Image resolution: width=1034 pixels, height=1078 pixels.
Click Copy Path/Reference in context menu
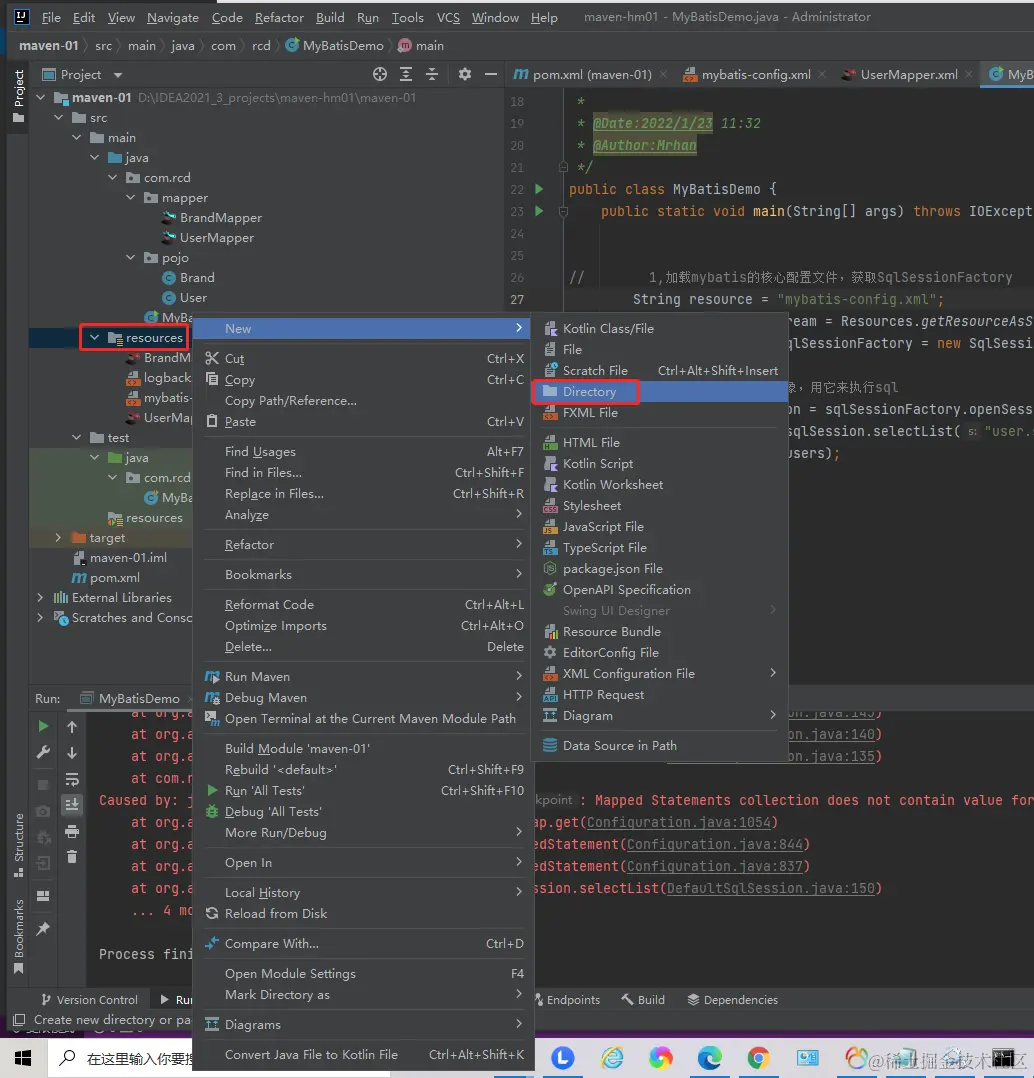pos(364,401)
